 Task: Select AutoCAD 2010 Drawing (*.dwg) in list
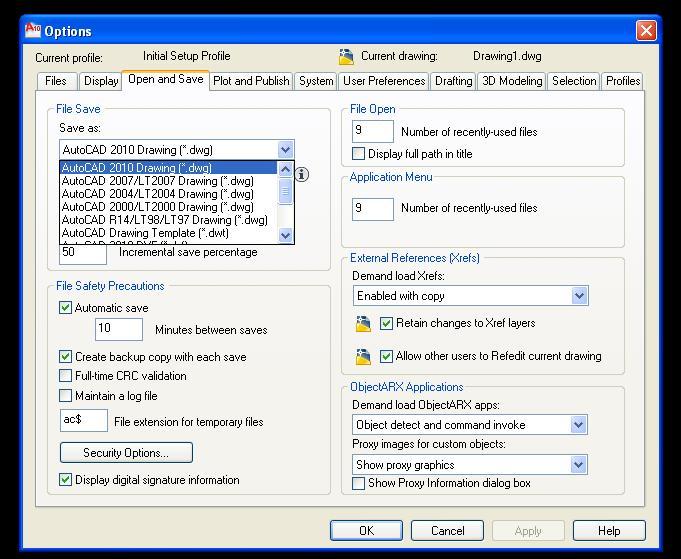tap(169, 168)
